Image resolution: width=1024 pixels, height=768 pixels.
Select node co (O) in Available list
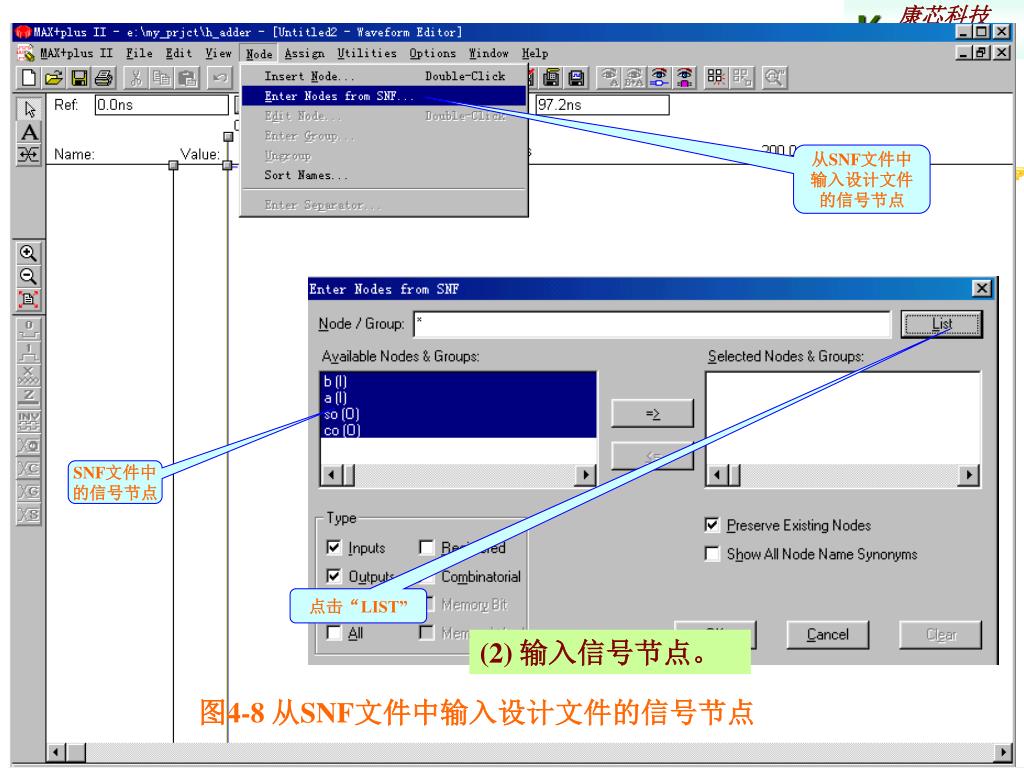(458, 430)
